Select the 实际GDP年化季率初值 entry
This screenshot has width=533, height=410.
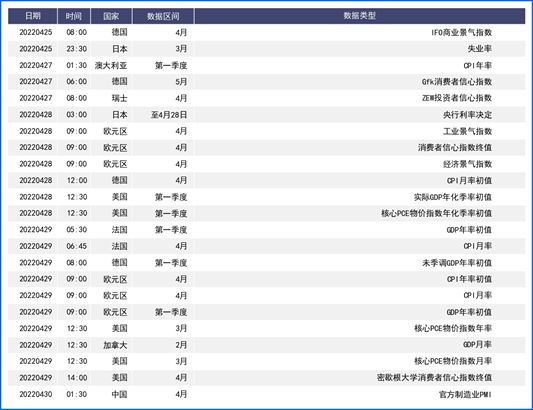453,197
